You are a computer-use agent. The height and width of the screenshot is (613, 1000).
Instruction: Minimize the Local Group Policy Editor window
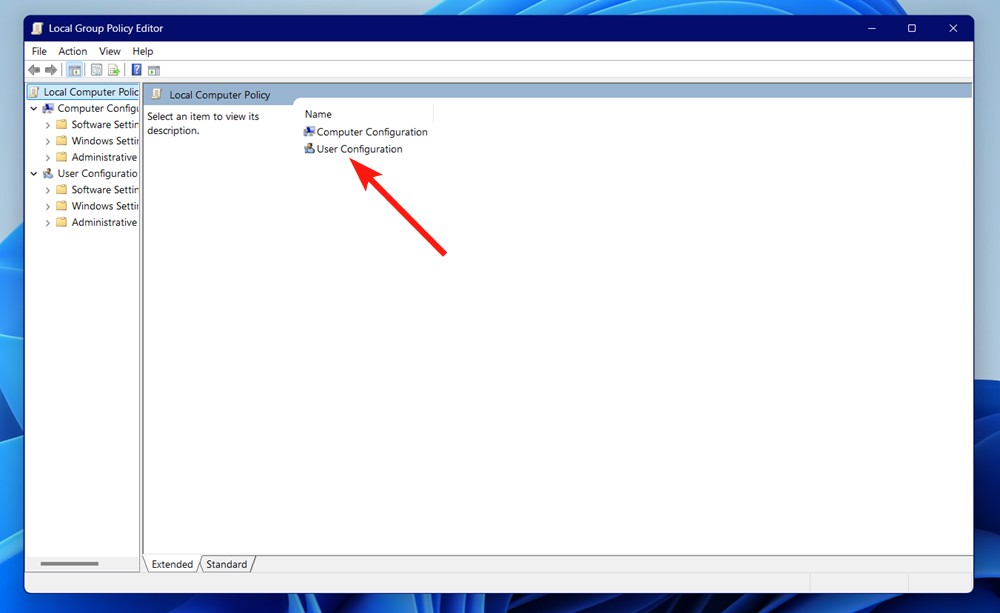pyautogui.click(x=872, y=28)
